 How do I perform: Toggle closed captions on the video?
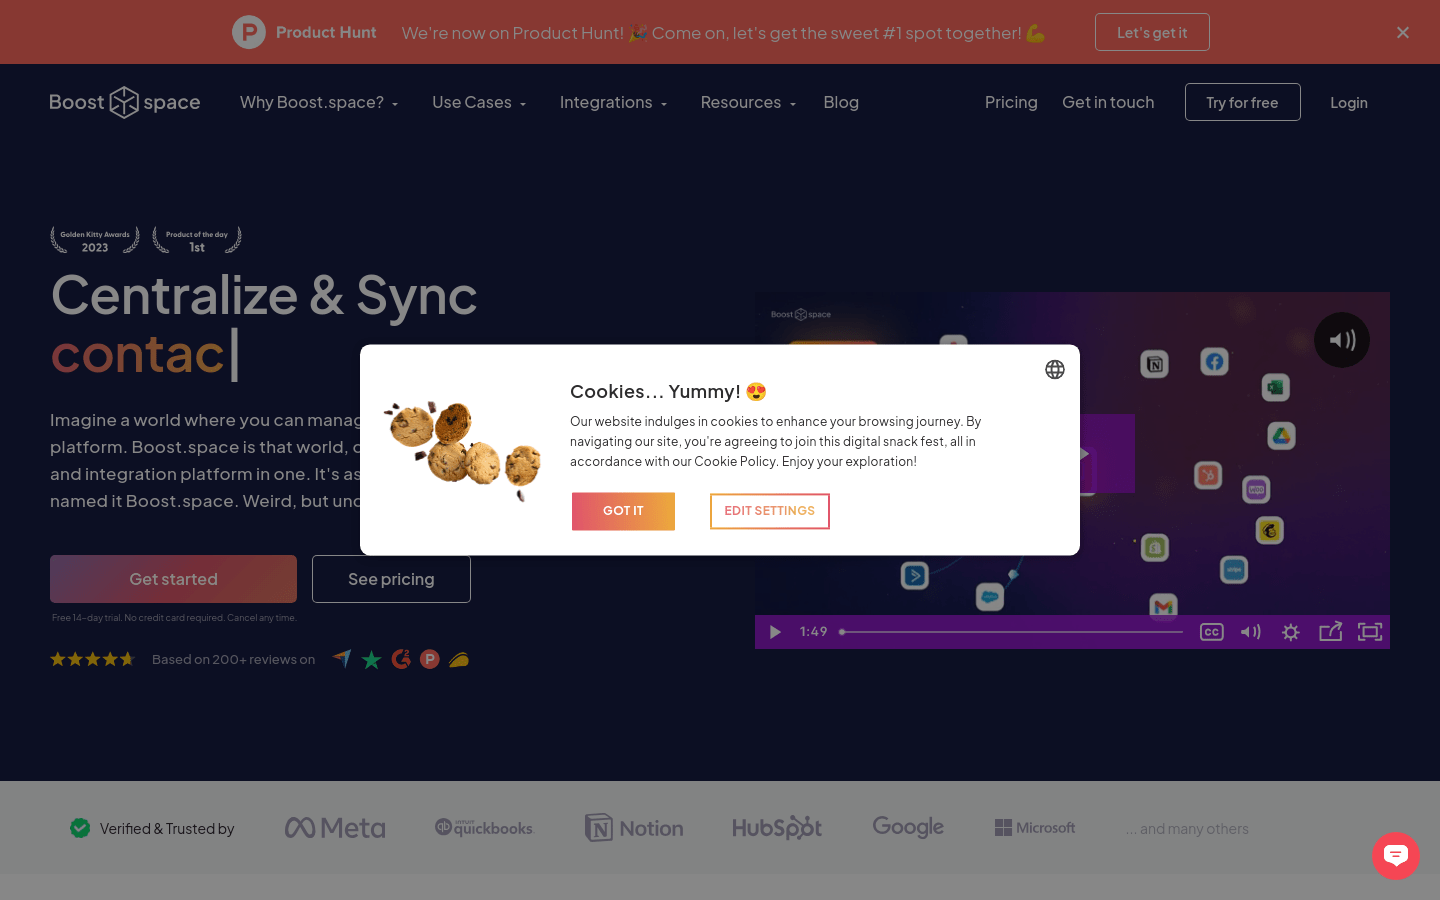coord(1211,632)
